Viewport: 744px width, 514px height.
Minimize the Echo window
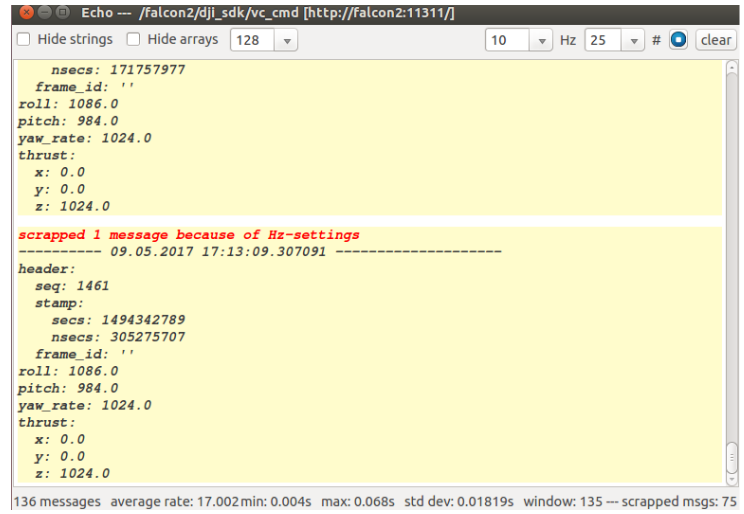(x=45, y=12)
